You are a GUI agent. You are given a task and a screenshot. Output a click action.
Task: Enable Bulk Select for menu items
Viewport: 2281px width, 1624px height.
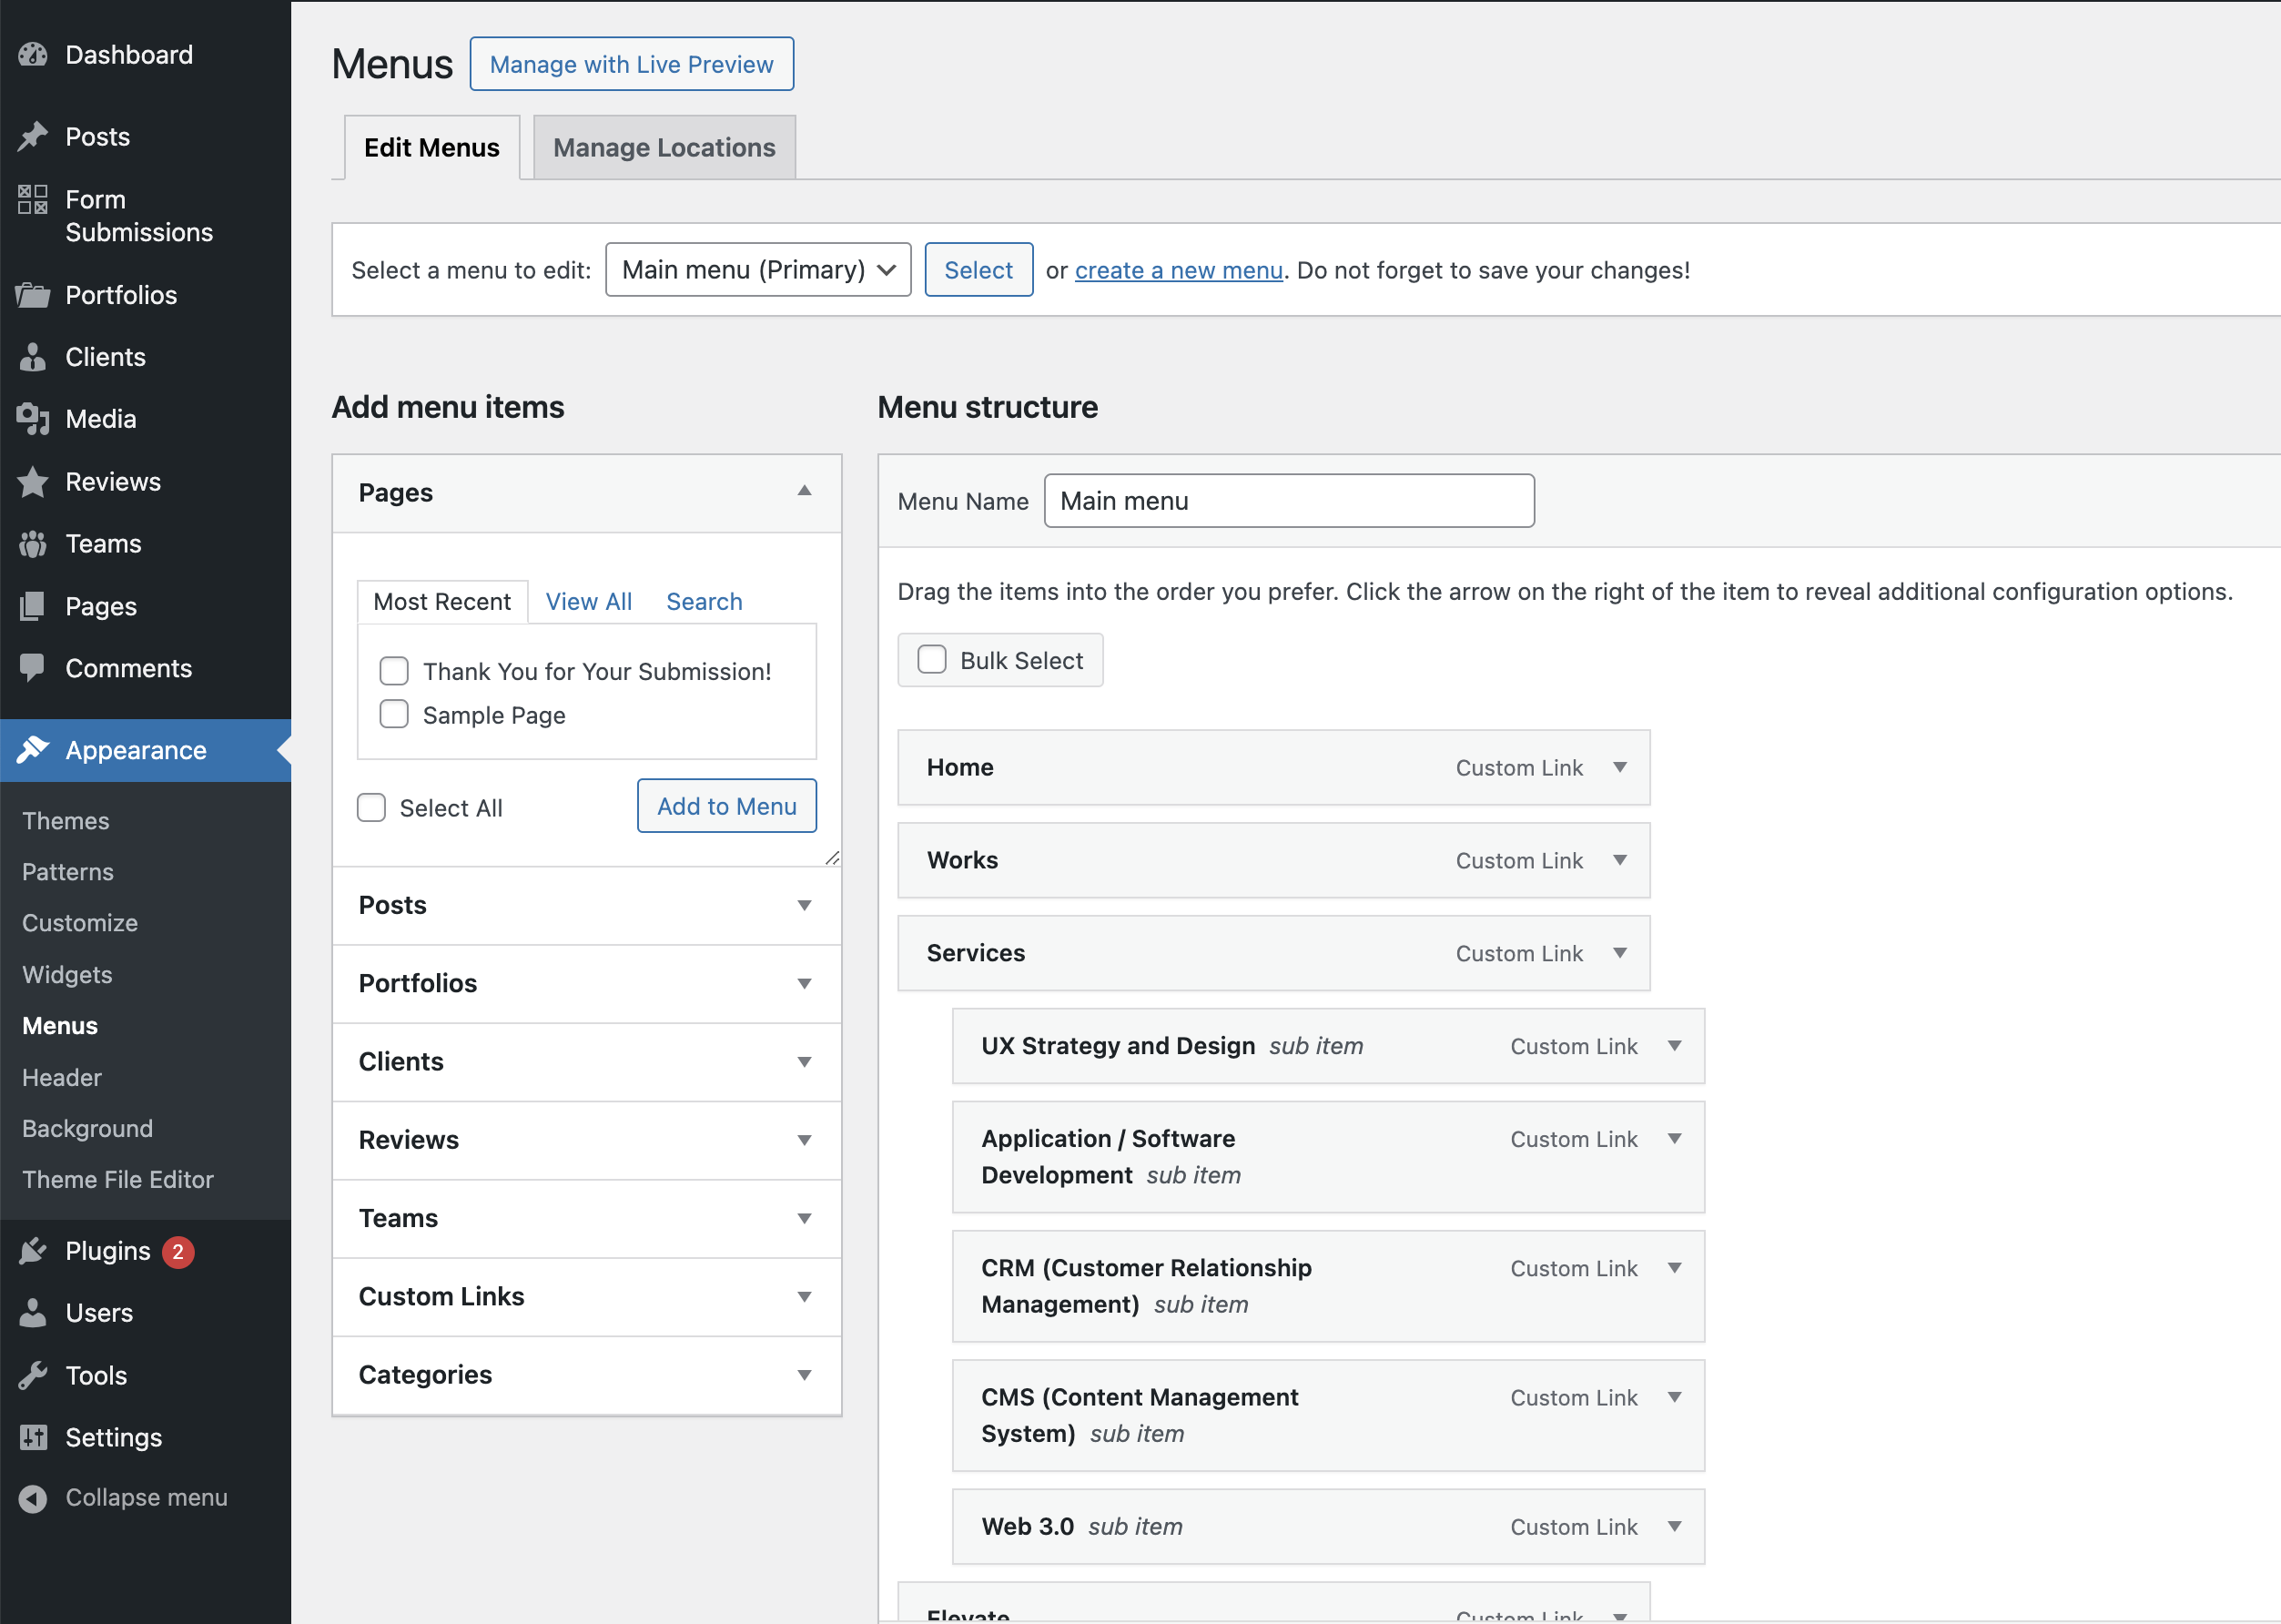[x=932, y=659]
